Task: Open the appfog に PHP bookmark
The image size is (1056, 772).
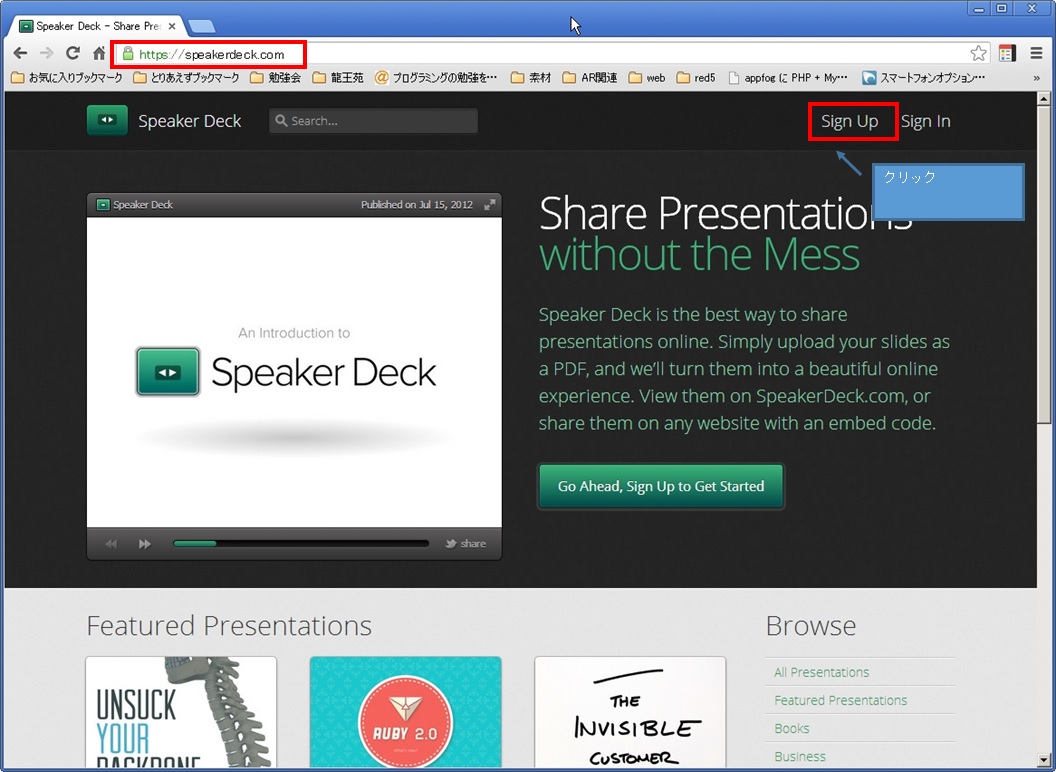Action: pos(789,77)
